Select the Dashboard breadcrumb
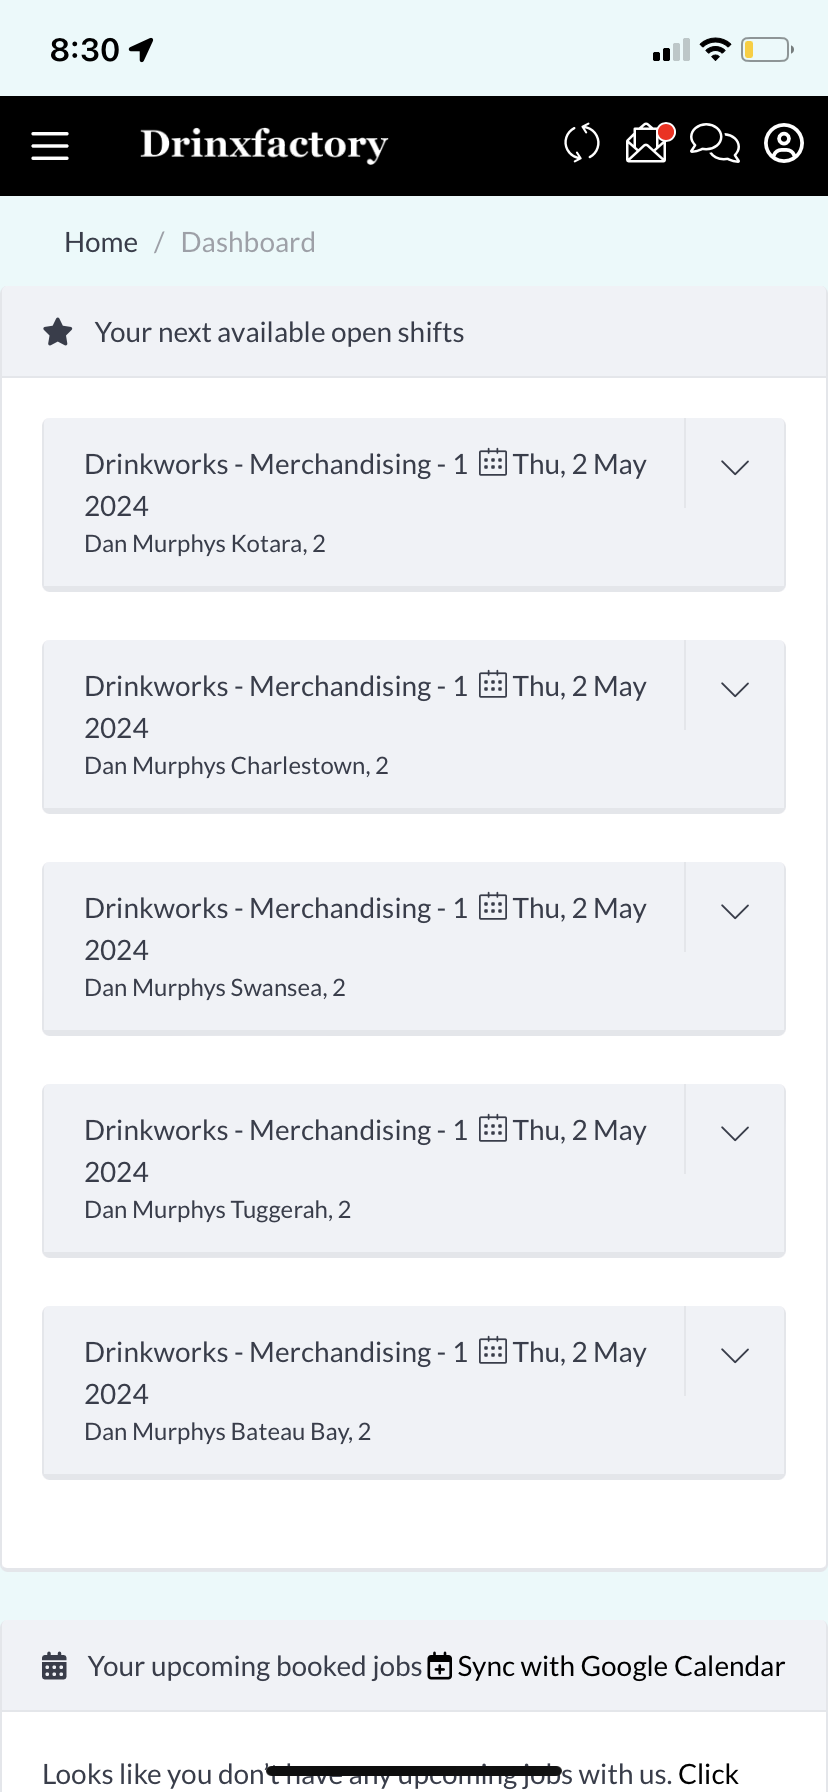 [x=248, y=242]
